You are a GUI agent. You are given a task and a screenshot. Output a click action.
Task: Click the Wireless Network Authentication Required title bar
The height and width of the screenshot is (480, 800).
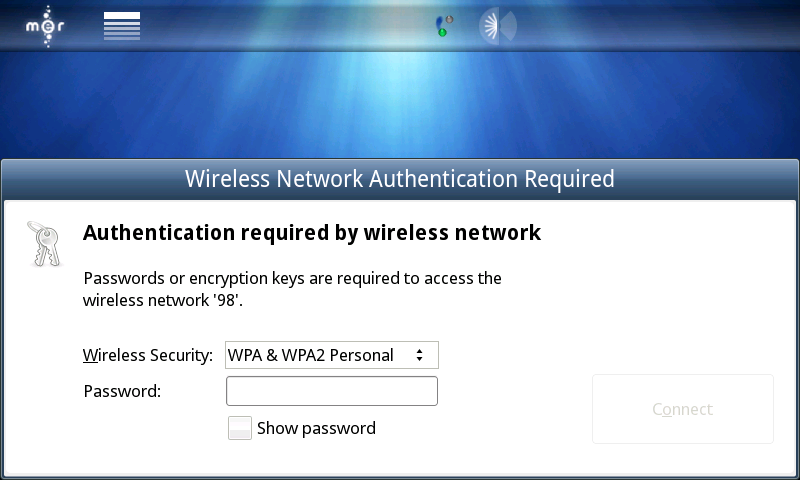[x=400, y=180]
